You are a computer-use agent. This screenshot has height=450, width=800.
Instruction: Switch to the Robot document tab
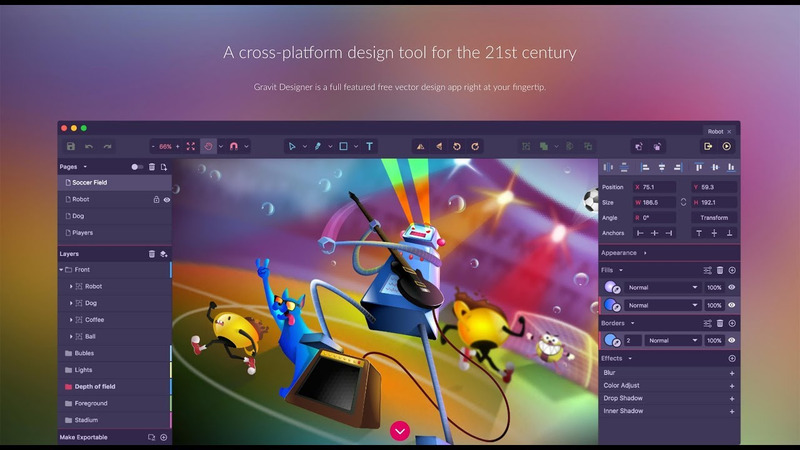(x=715, y=131)
